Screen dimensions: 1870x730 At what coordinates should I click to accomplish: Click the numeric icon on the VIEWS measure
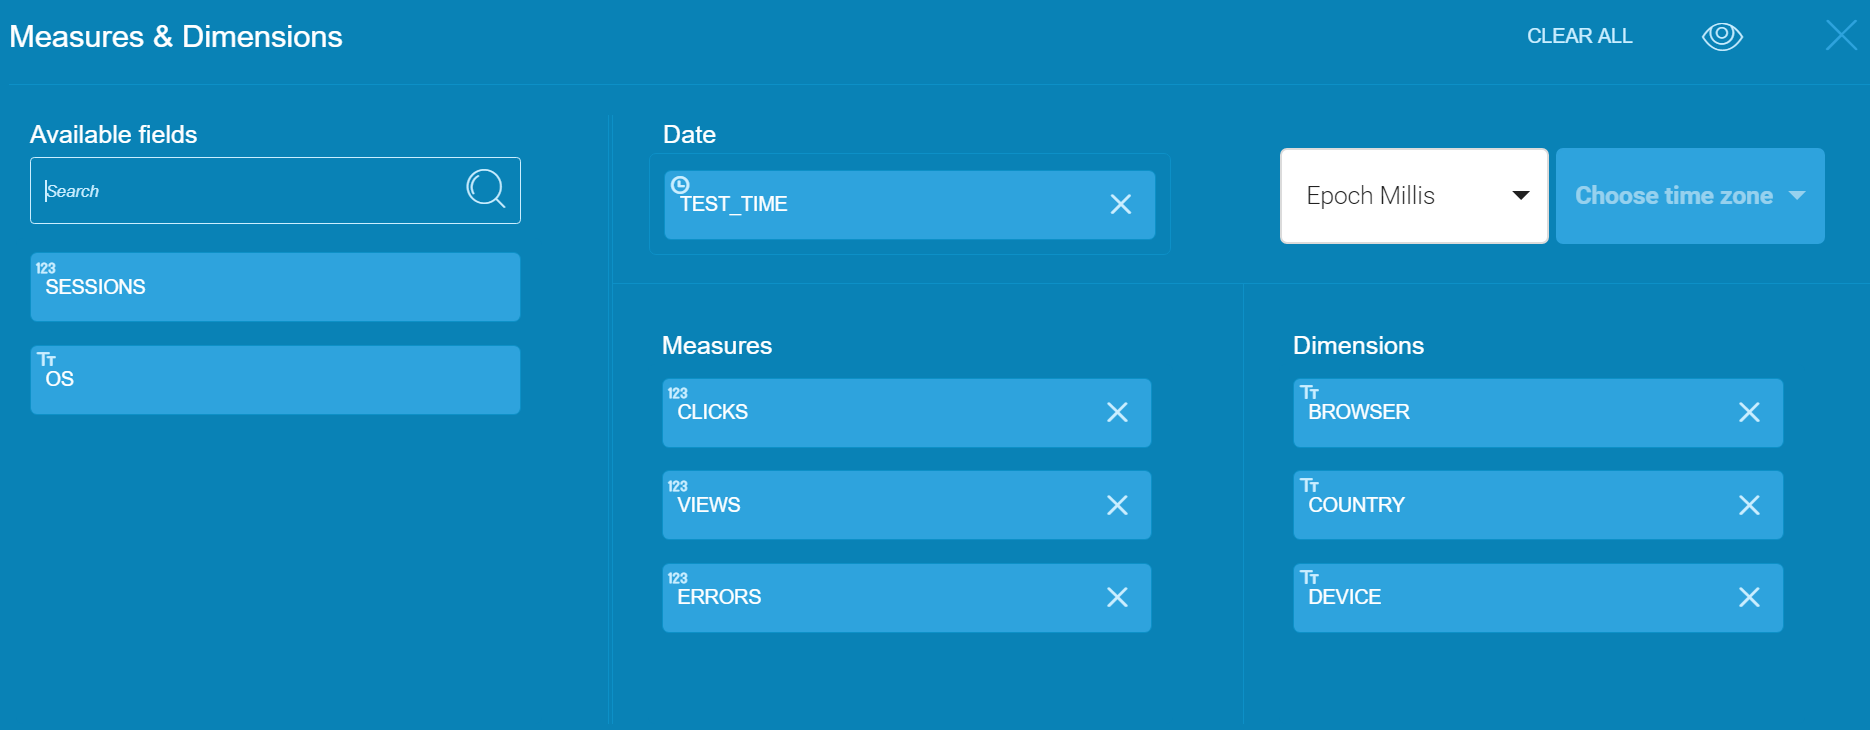[677, 487]
